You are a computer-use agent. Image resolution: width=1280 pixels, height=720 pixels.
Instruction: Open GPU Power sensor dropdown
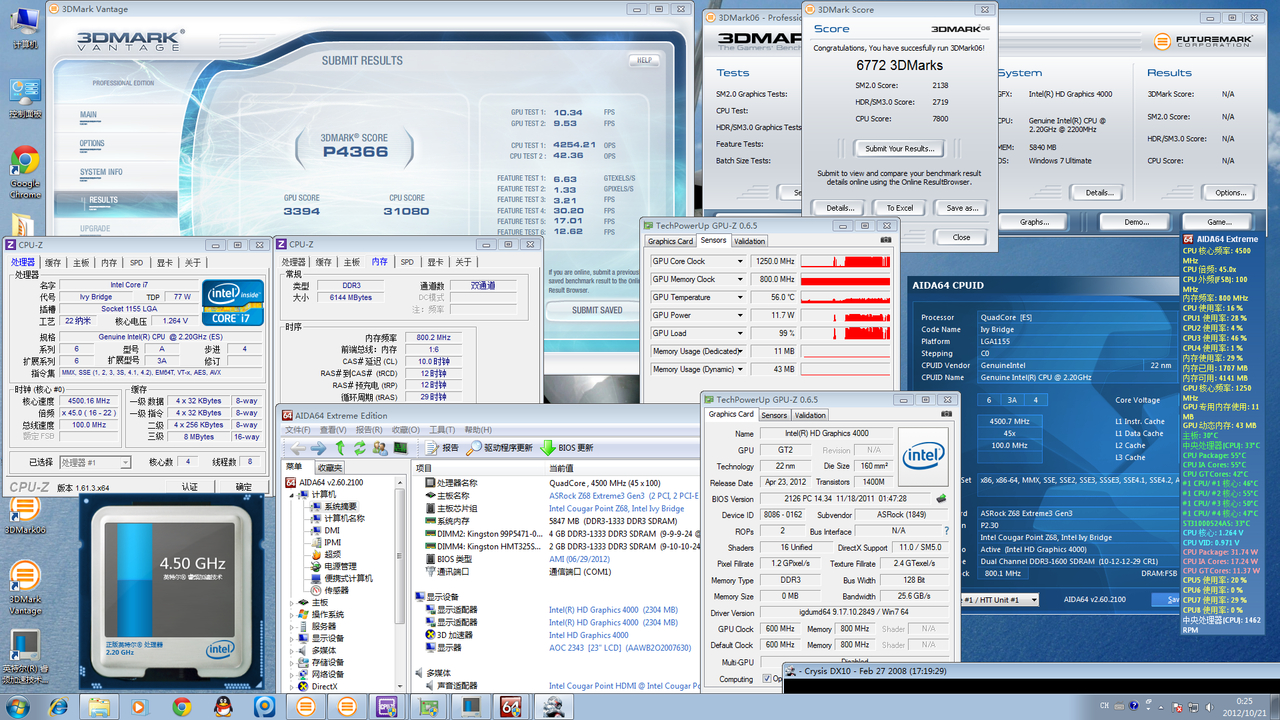click(x=740, y=316)
